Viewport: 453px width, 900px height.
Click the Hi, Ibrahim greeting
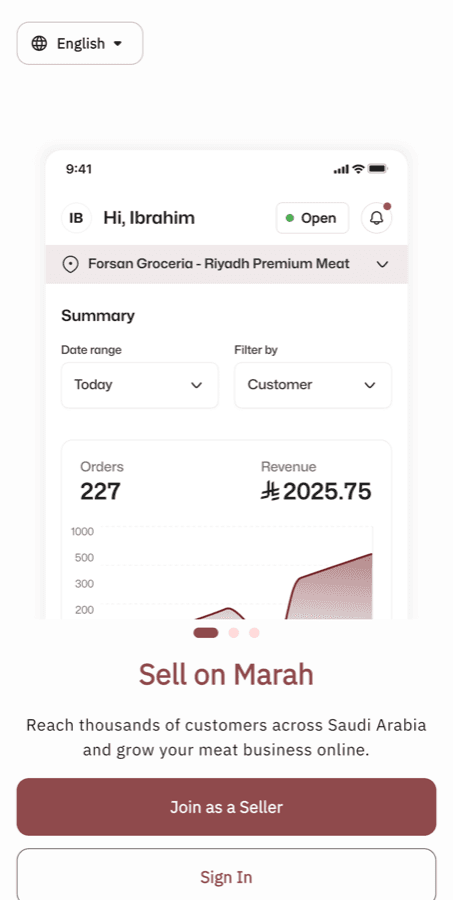pyautogui.click(x=149, y=218)
